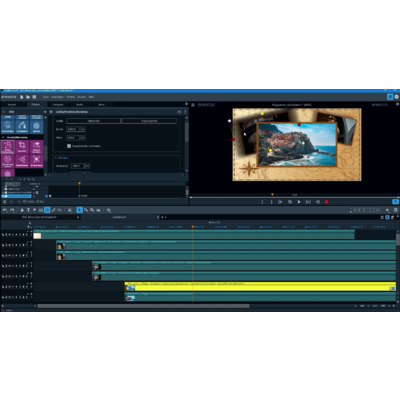Select the yellow highlighted clip on the timeline
400x400 pixels.
point(260,287)
